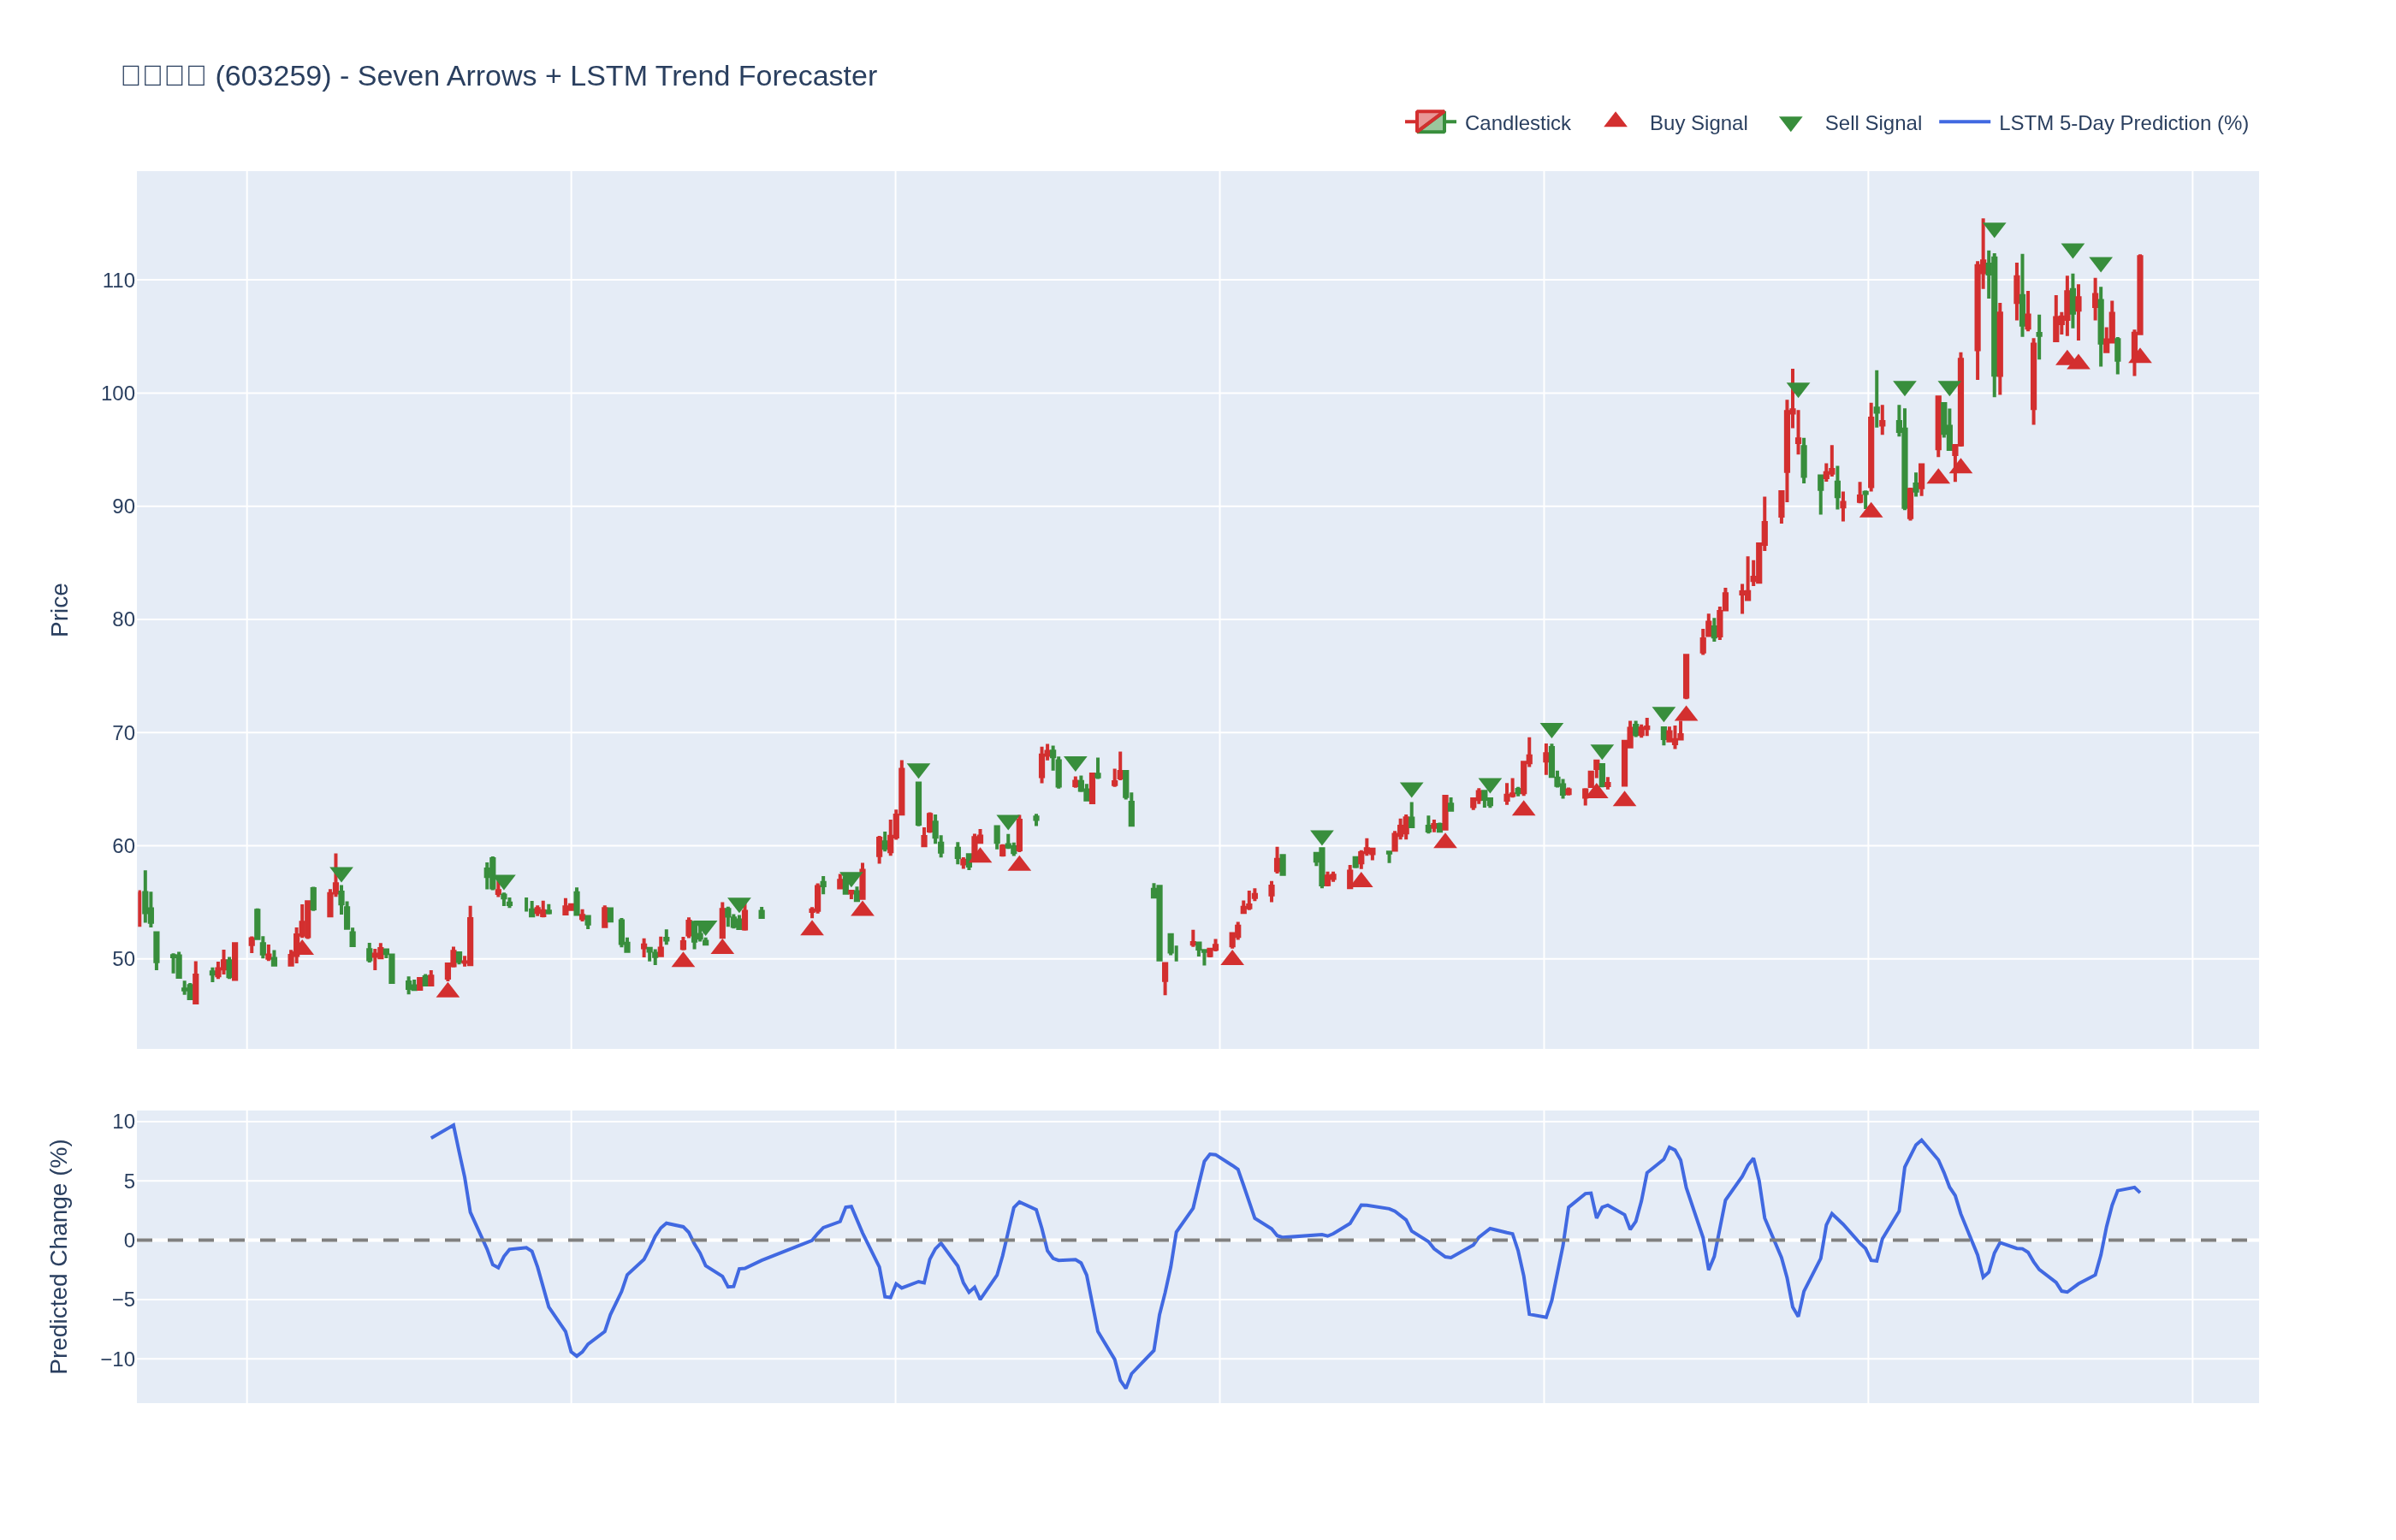Click the Predicted Change (%) axis title
The width and height of the screenshot is (2396, 1540).
tap(60, 1256)
